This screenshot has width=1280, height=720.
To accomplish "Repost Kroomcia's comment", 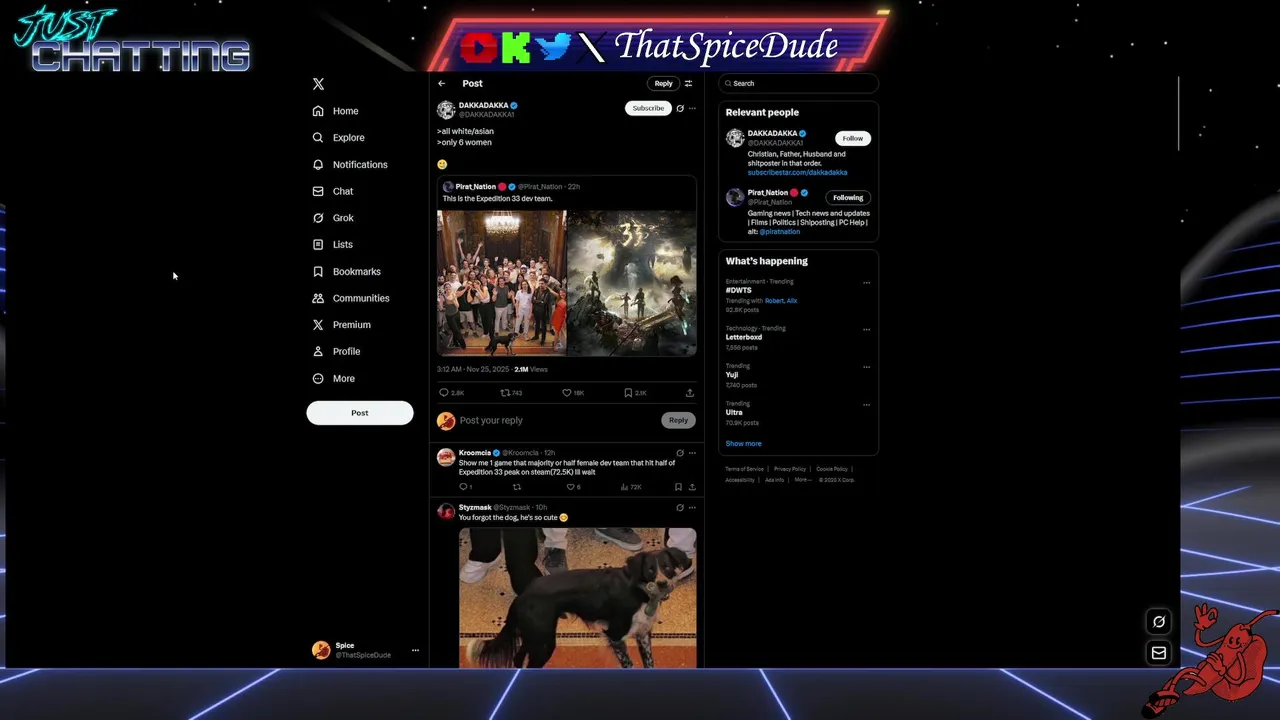I will [x=517, y=487].
